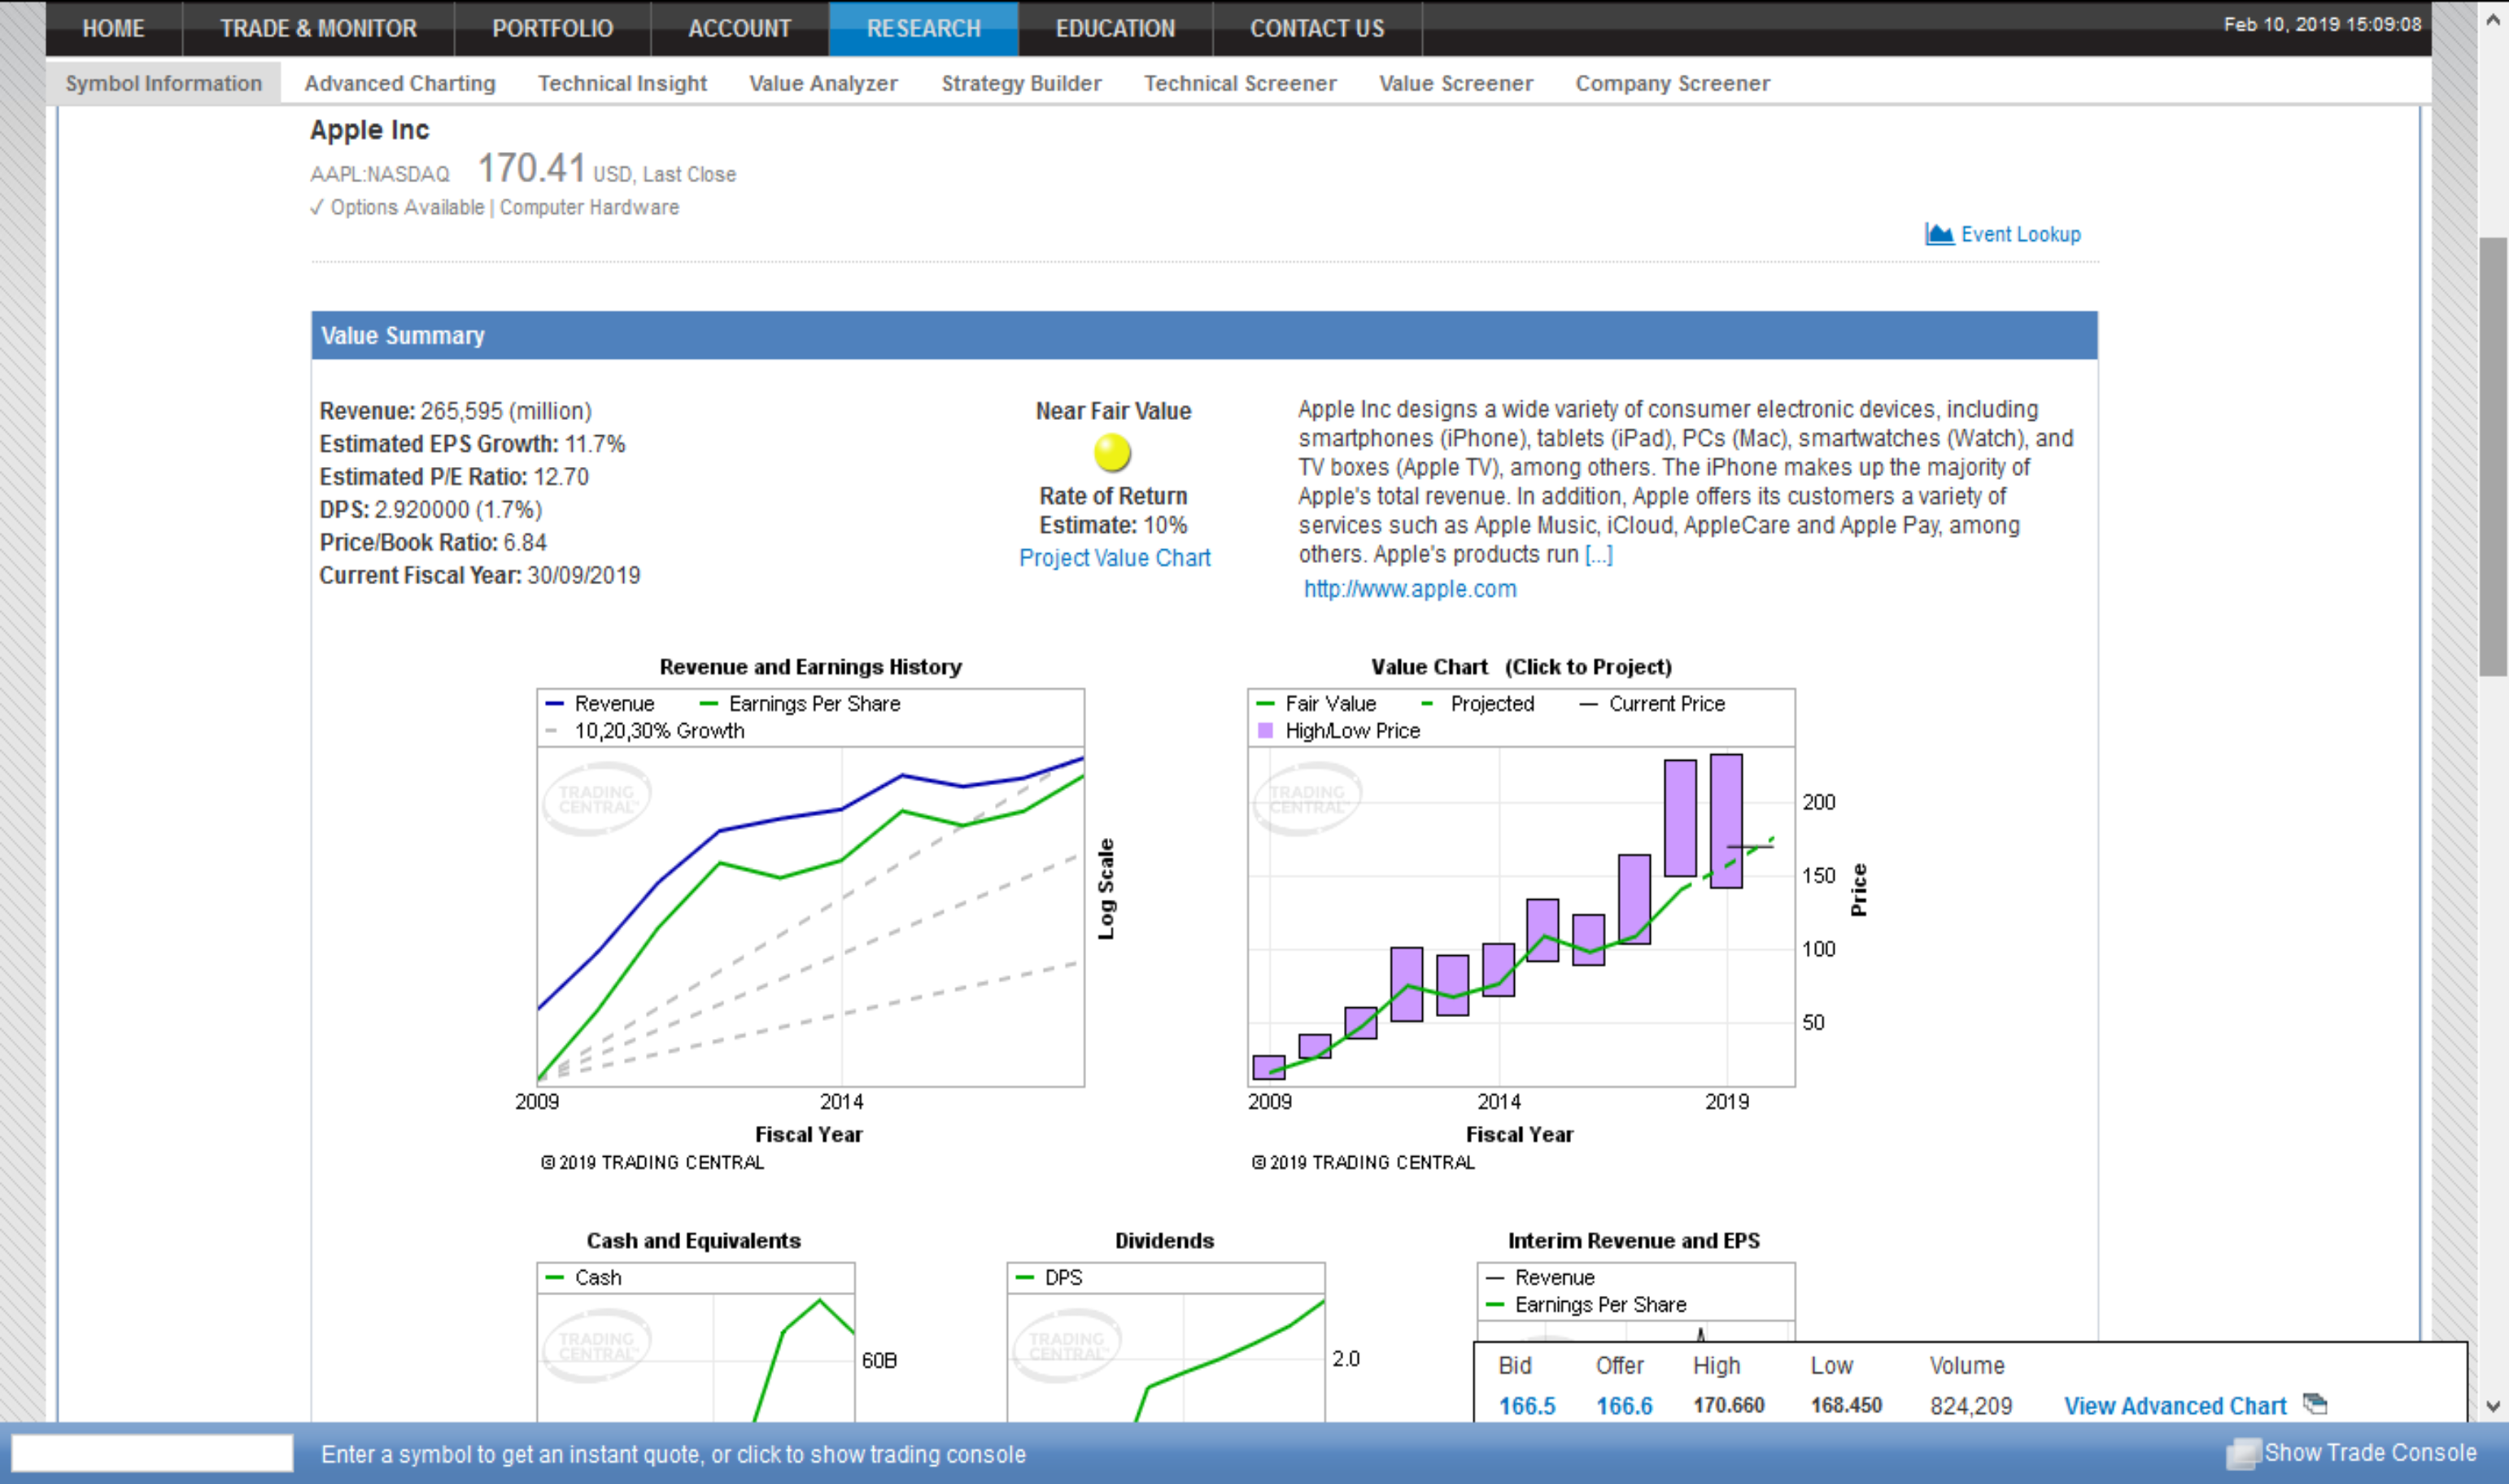Switch to Symbol Information tab

(x=164, y=83)
